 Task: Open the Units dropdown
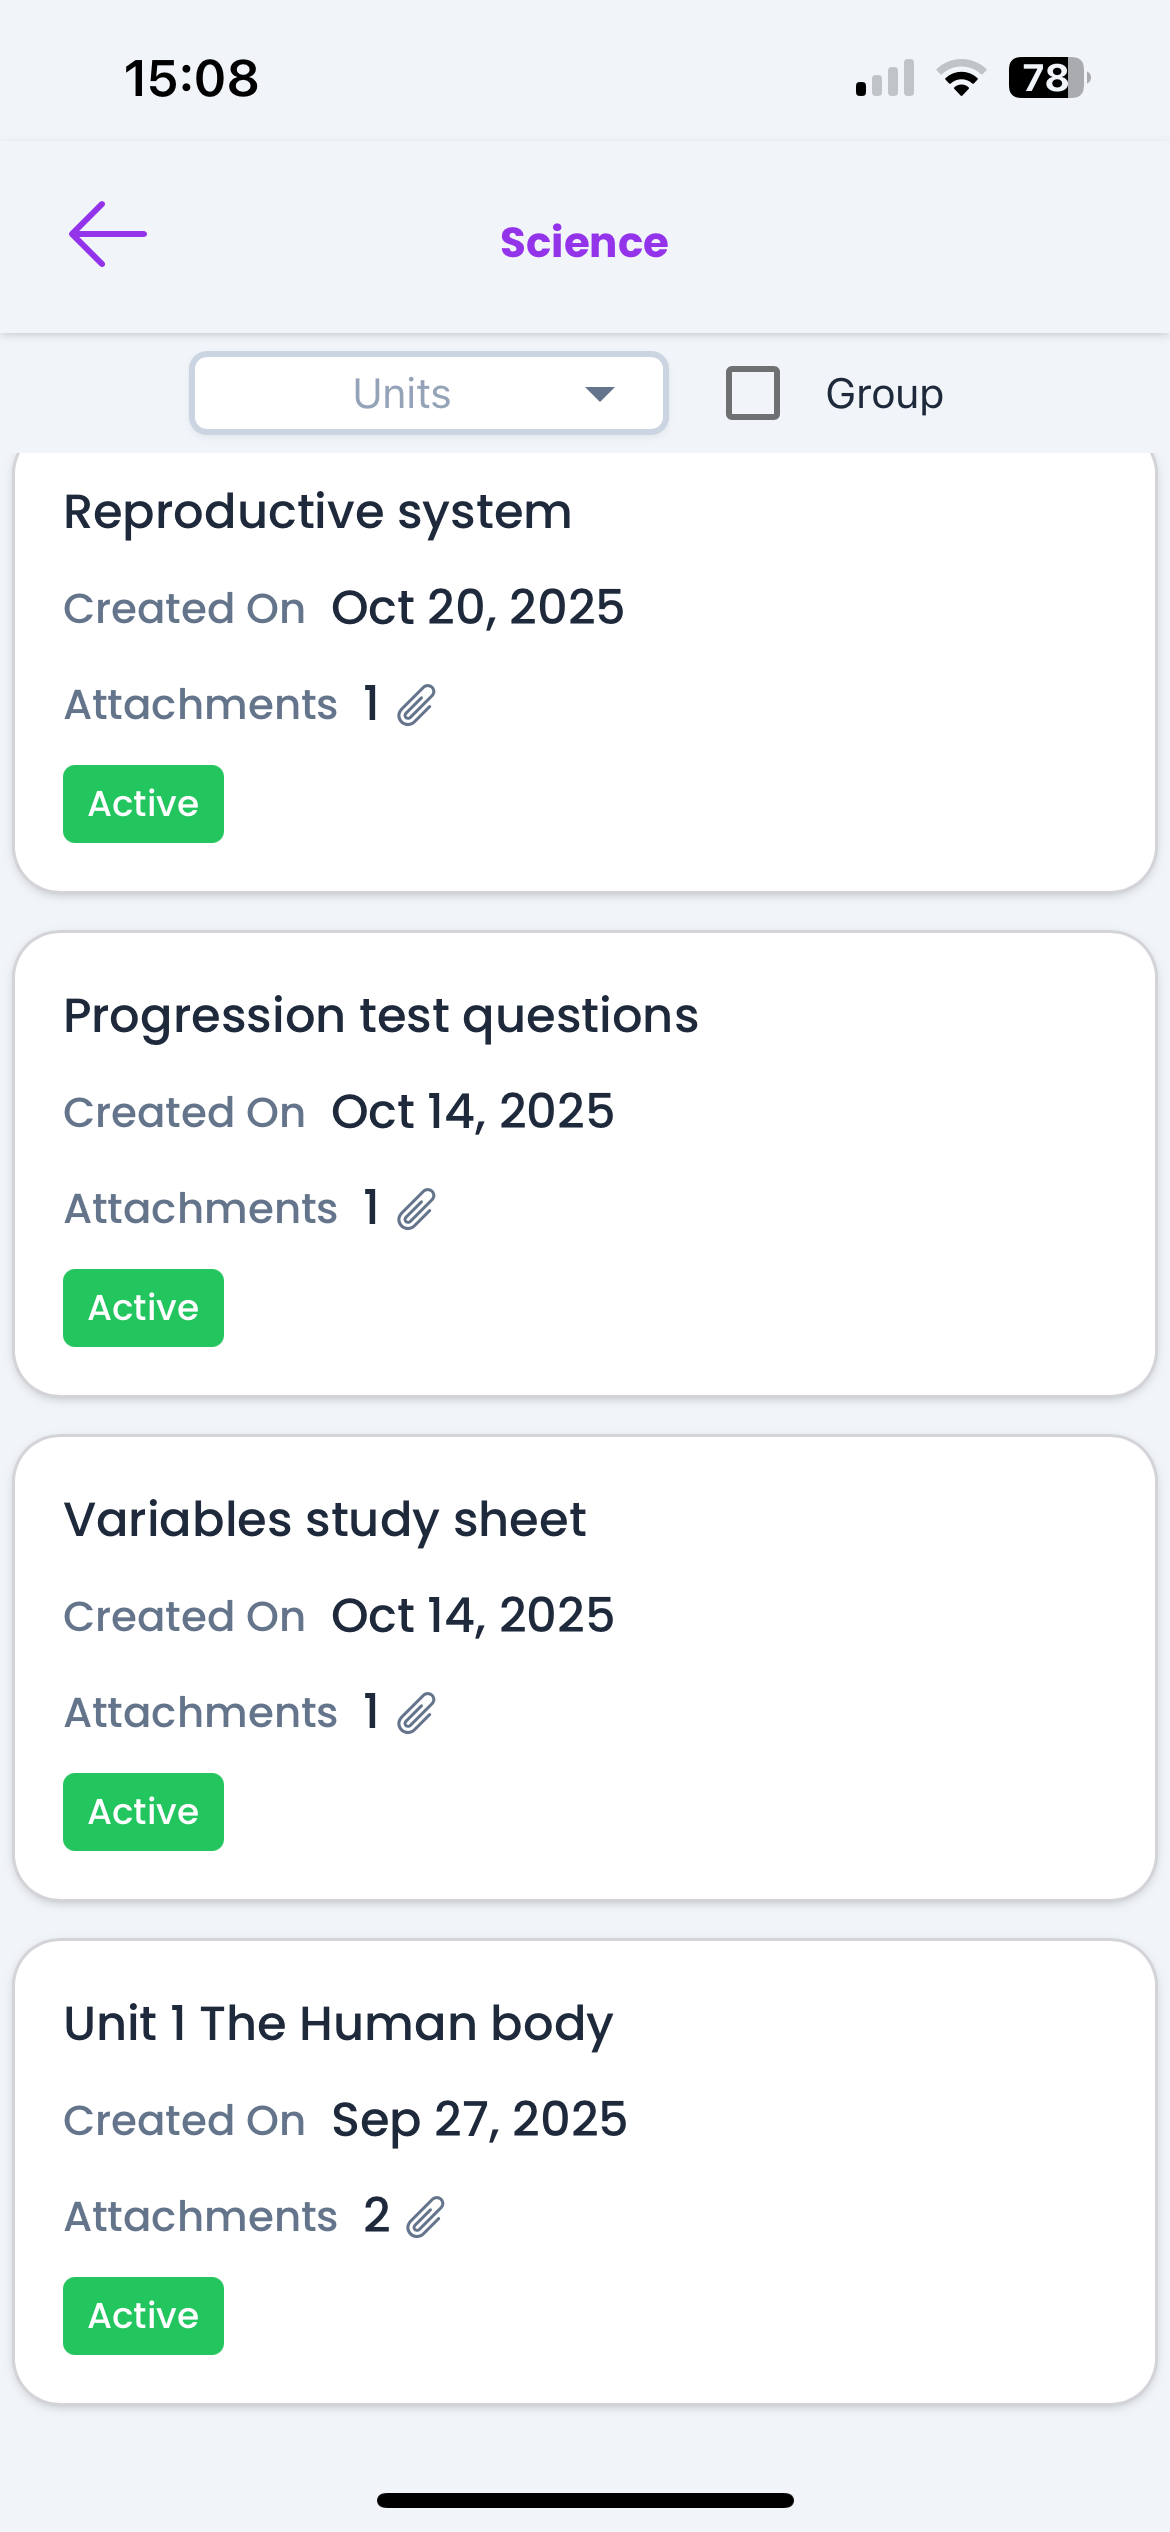428,393
